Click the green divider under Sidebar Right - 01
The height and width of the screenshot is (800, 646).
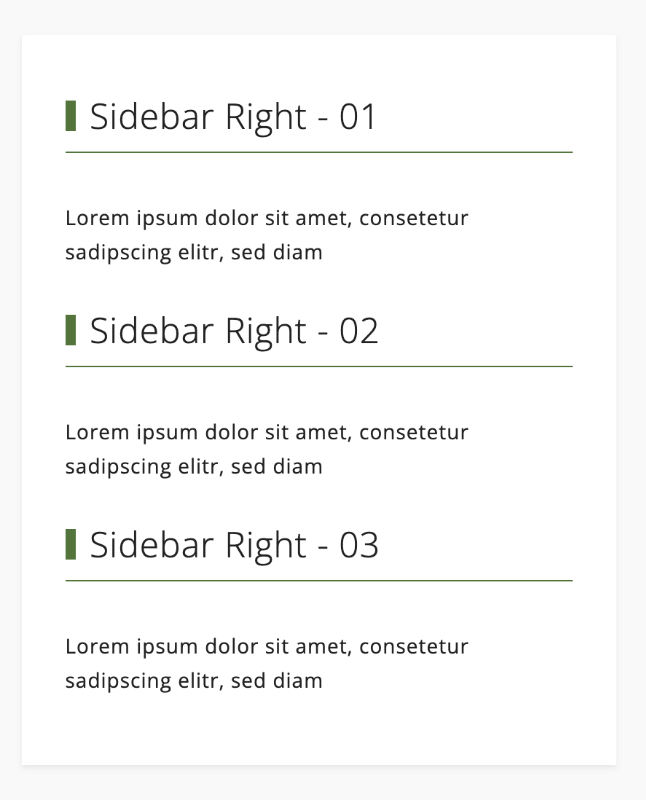[319, 152]
